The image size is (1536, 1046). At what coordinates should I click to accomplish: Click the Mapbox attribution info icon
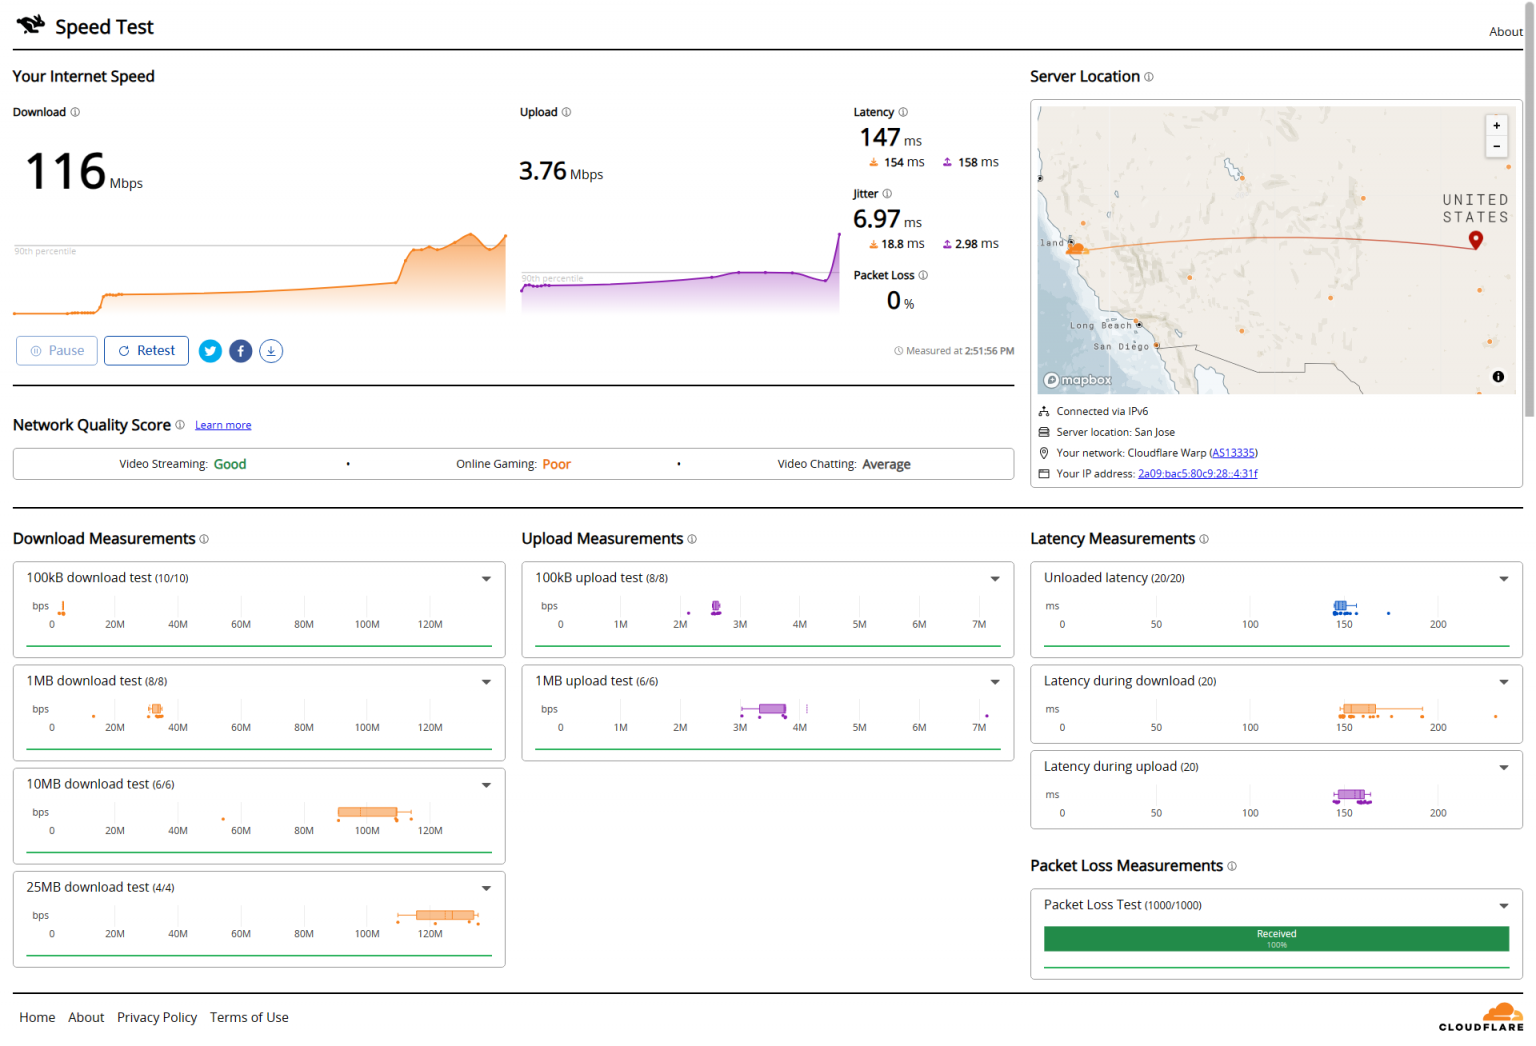pyautogui.click(x=1498, y=377)
